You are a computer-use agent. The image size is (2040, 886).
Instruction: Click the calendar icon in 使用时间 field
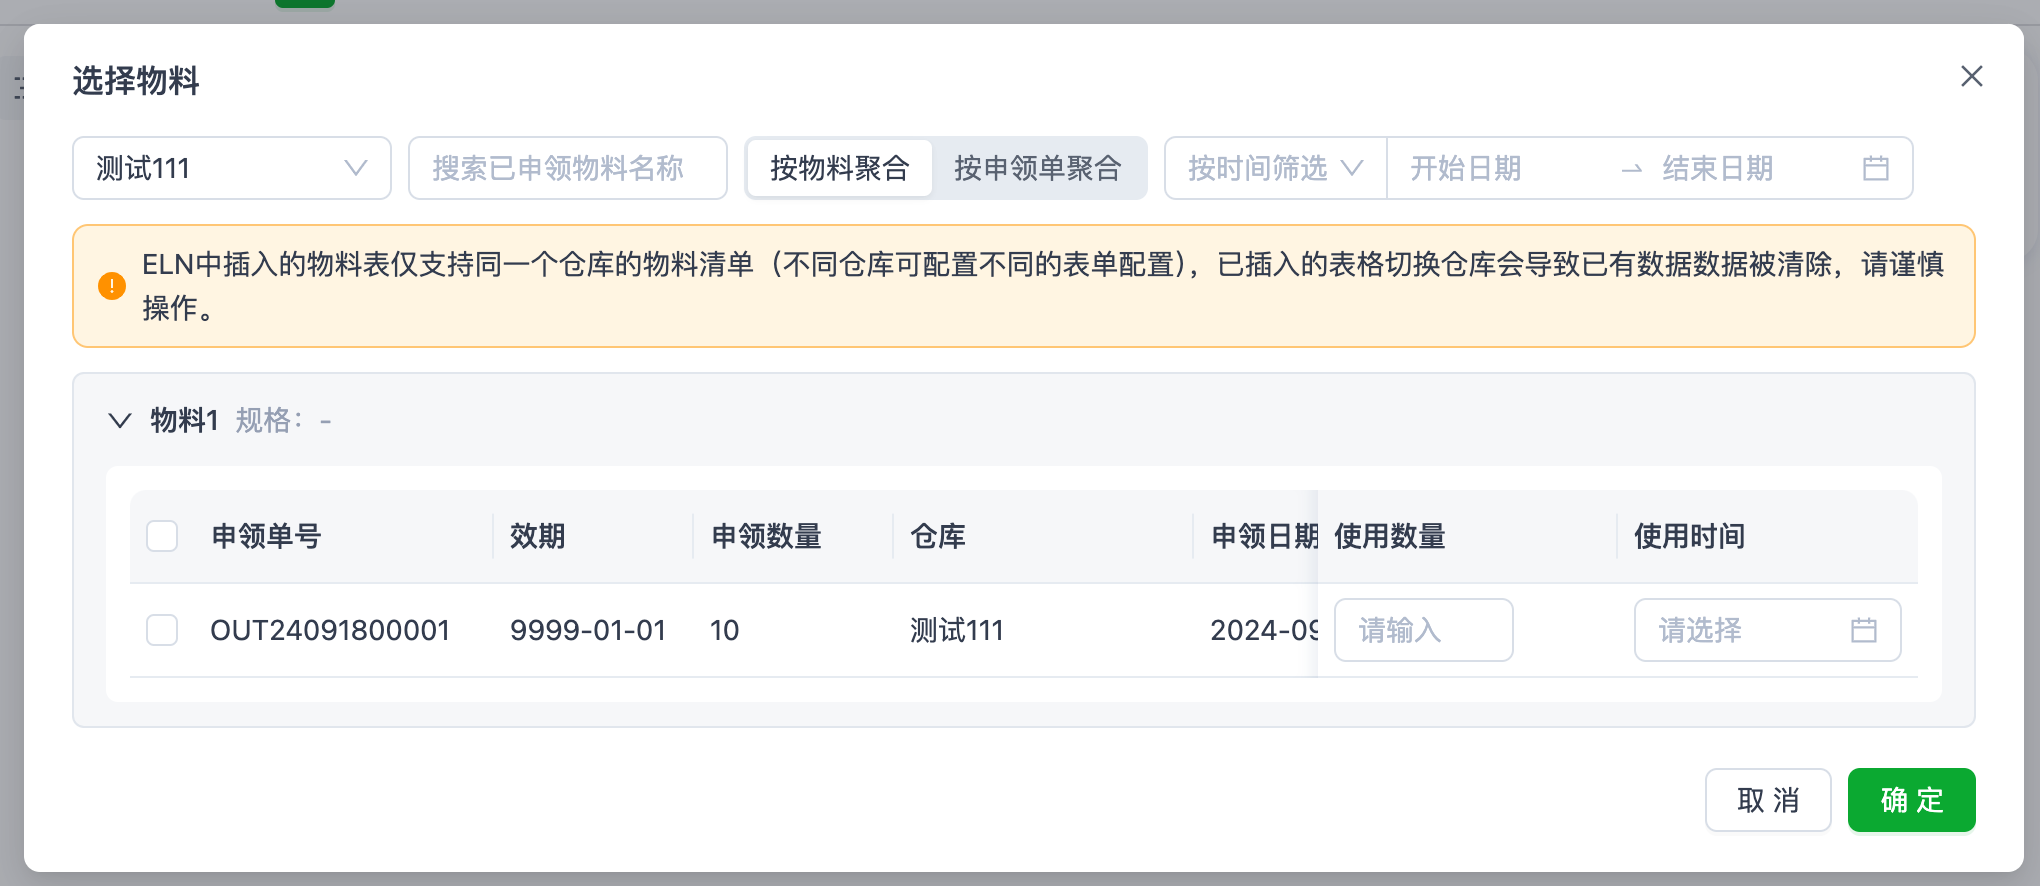pos(1863,630)
